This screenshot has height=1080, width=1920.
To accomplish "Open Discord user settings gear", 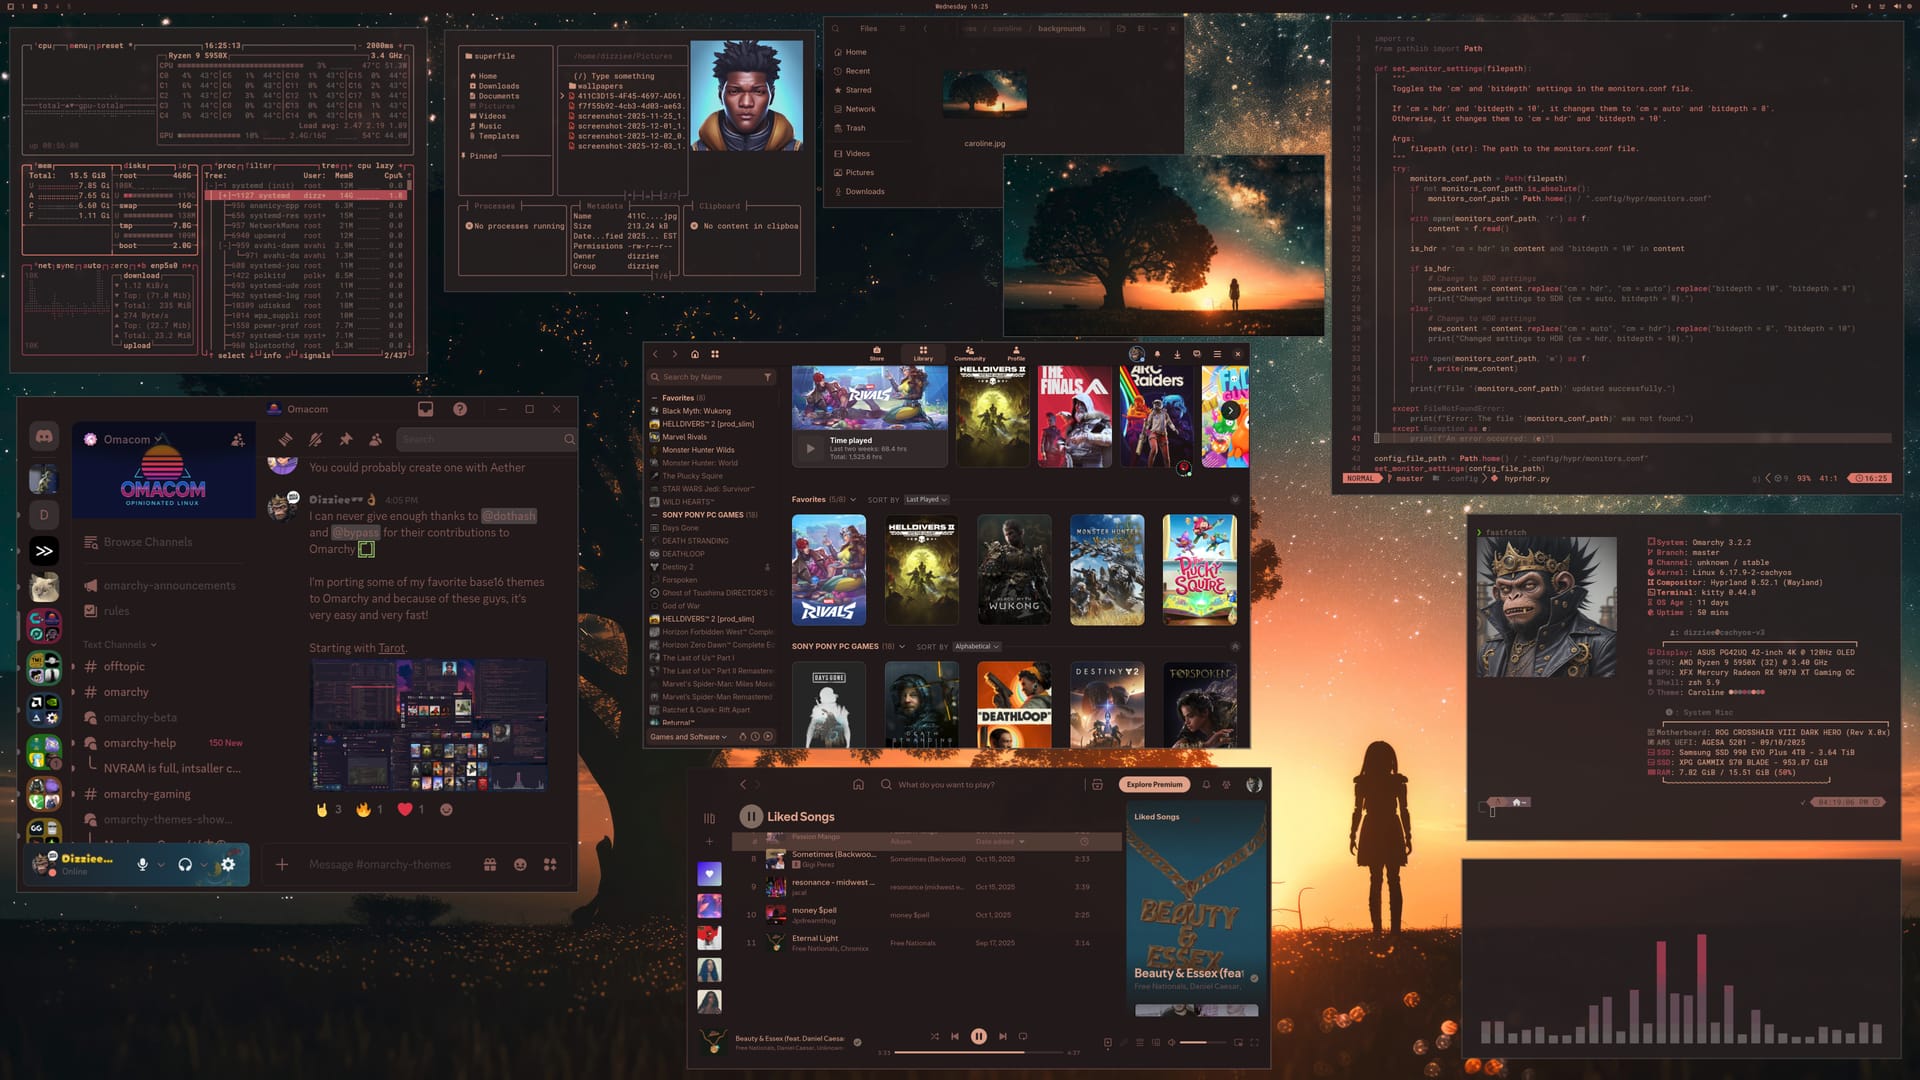I will [228, 865].
